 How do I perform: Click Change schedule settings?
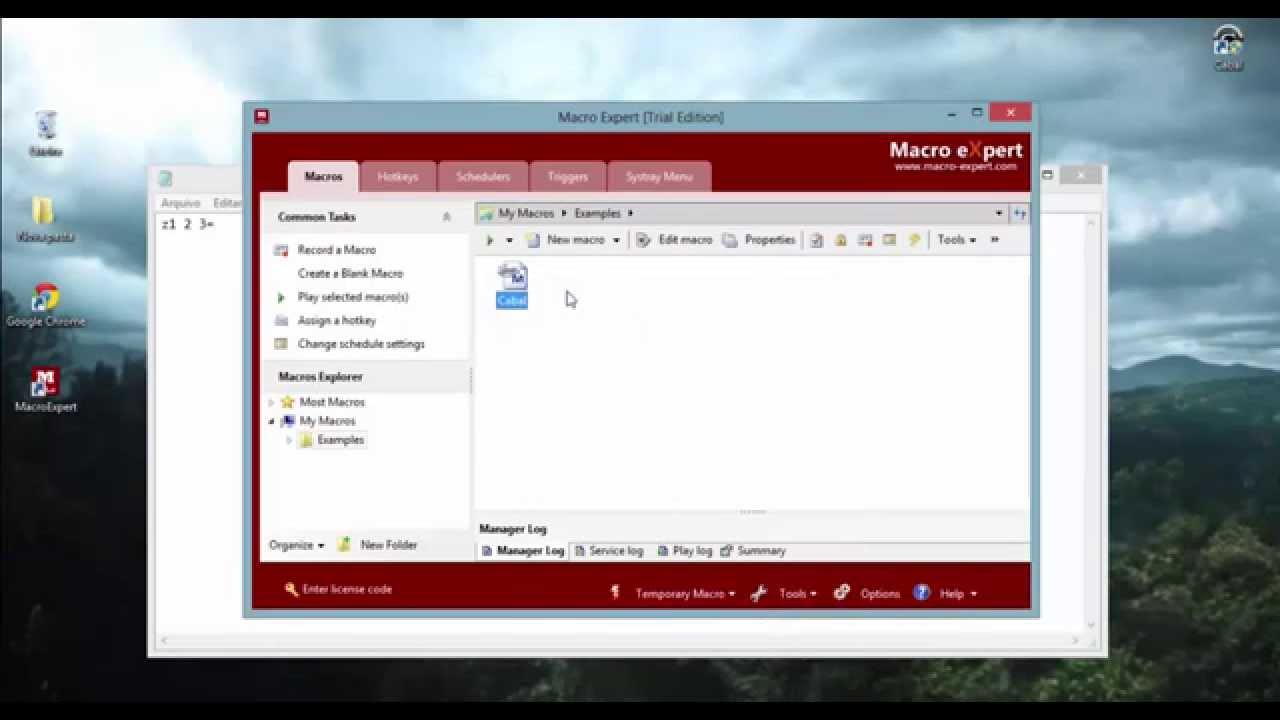click(x=361, y=344)
